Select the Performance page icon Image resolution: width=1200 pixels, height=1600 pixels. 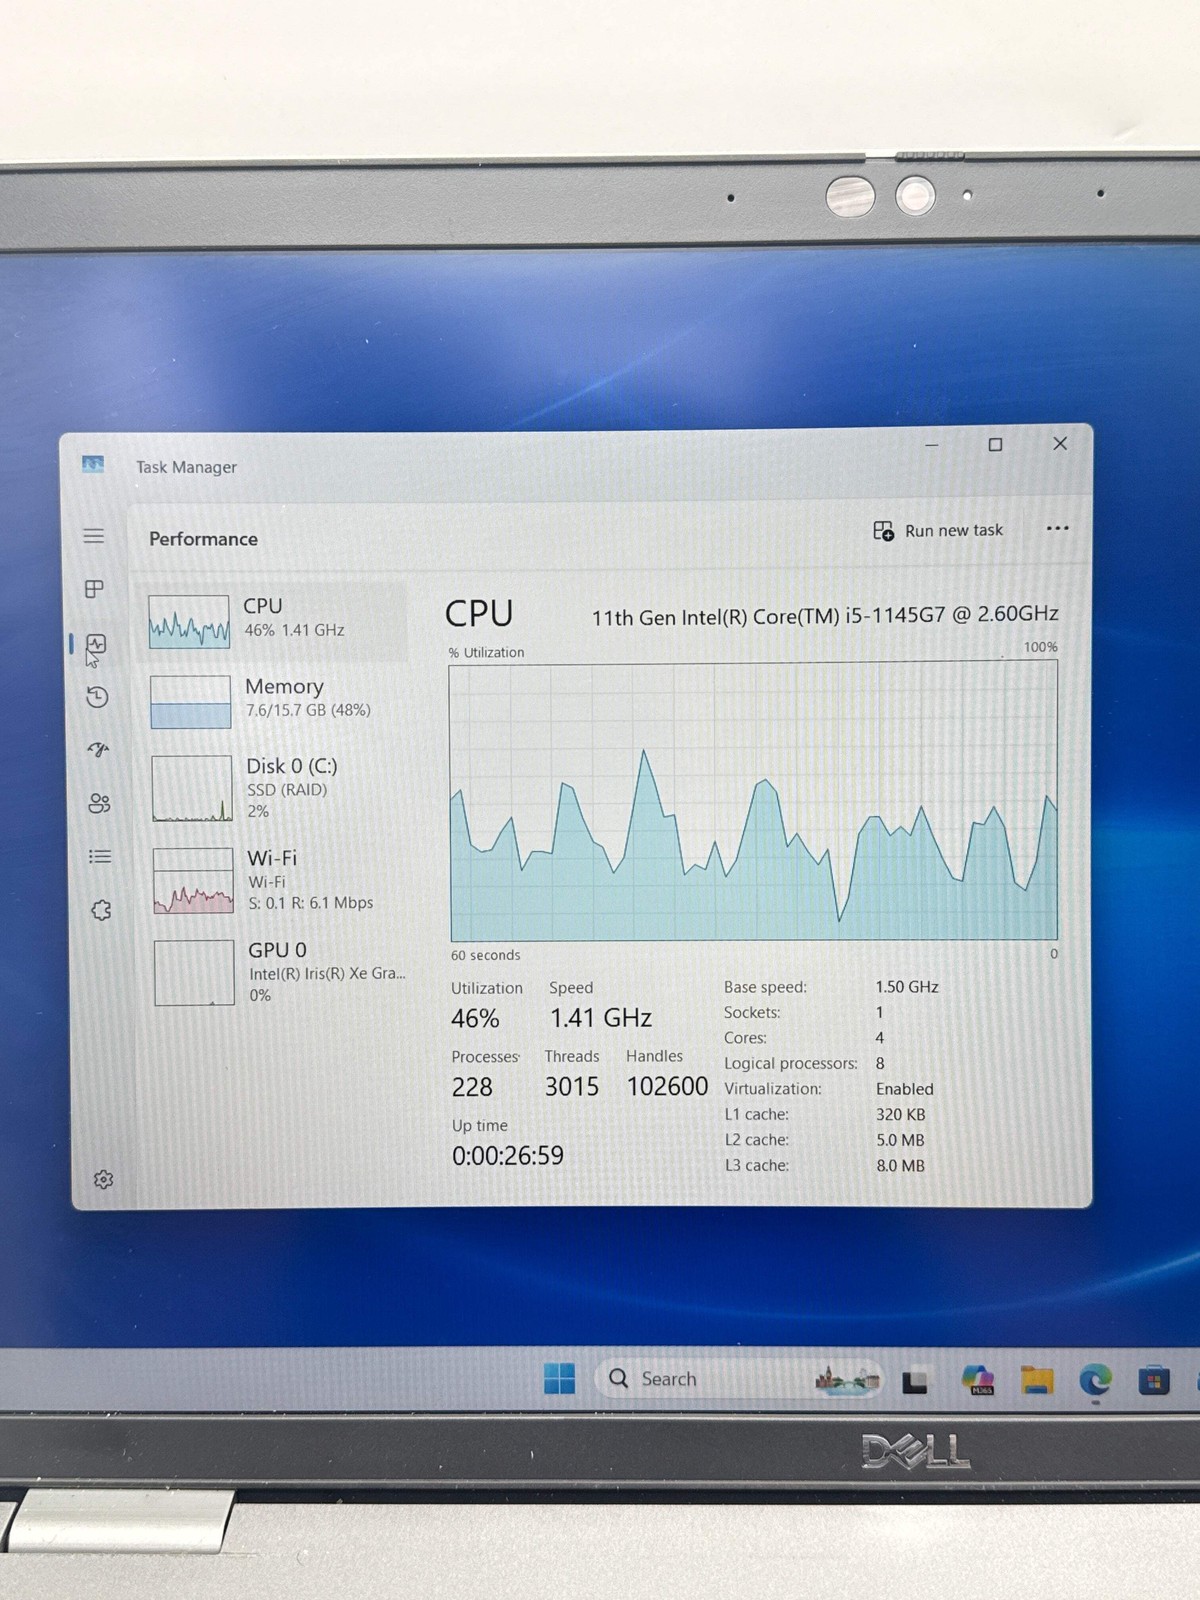pos(96,643)
